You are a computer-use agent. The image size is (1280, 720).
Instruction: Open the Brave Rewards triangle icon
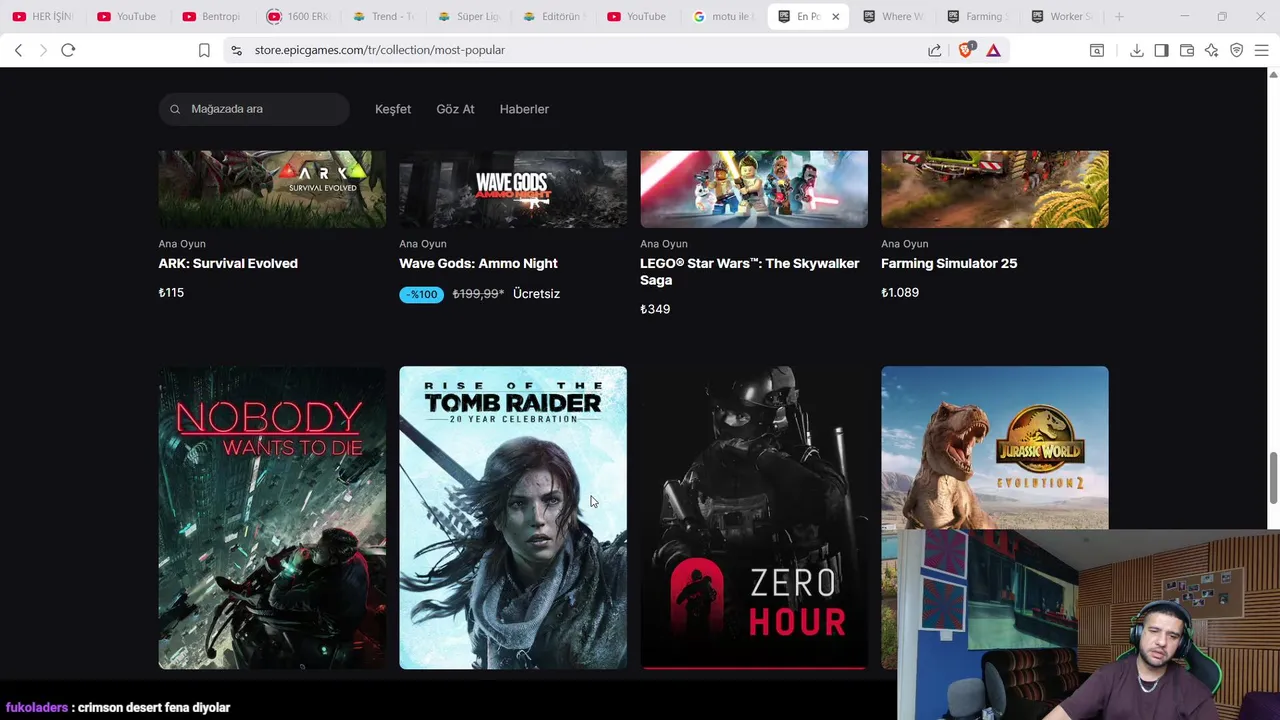click(993, 50)
